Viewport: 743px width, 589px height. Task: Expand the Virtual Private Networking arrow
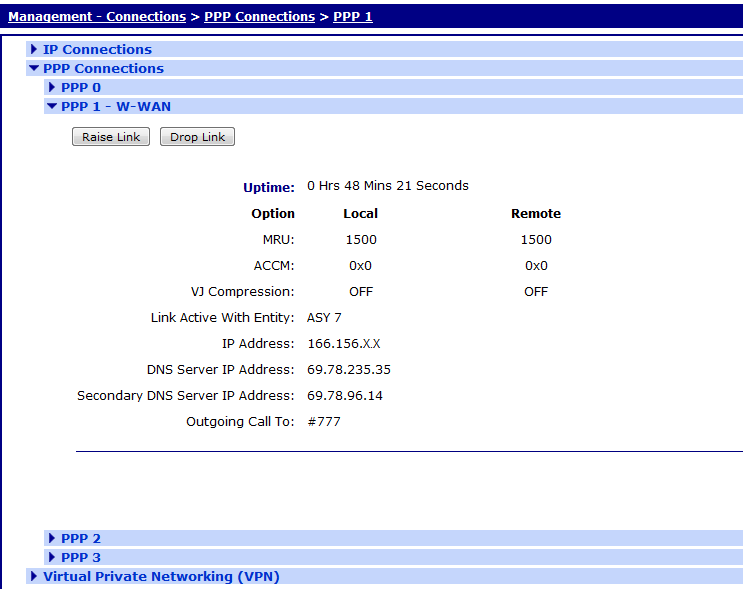pos(35,576)
